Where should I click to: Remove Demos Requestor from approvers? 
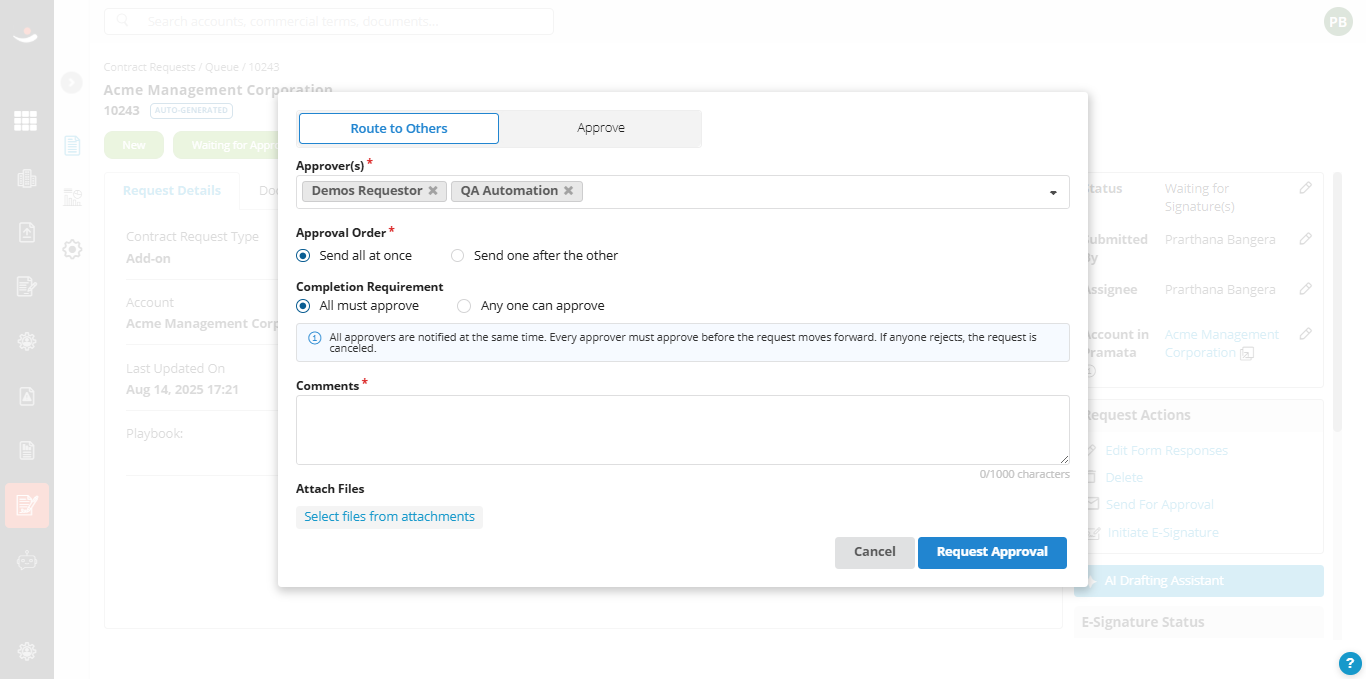pyautogui.click(x=433, y=191)
